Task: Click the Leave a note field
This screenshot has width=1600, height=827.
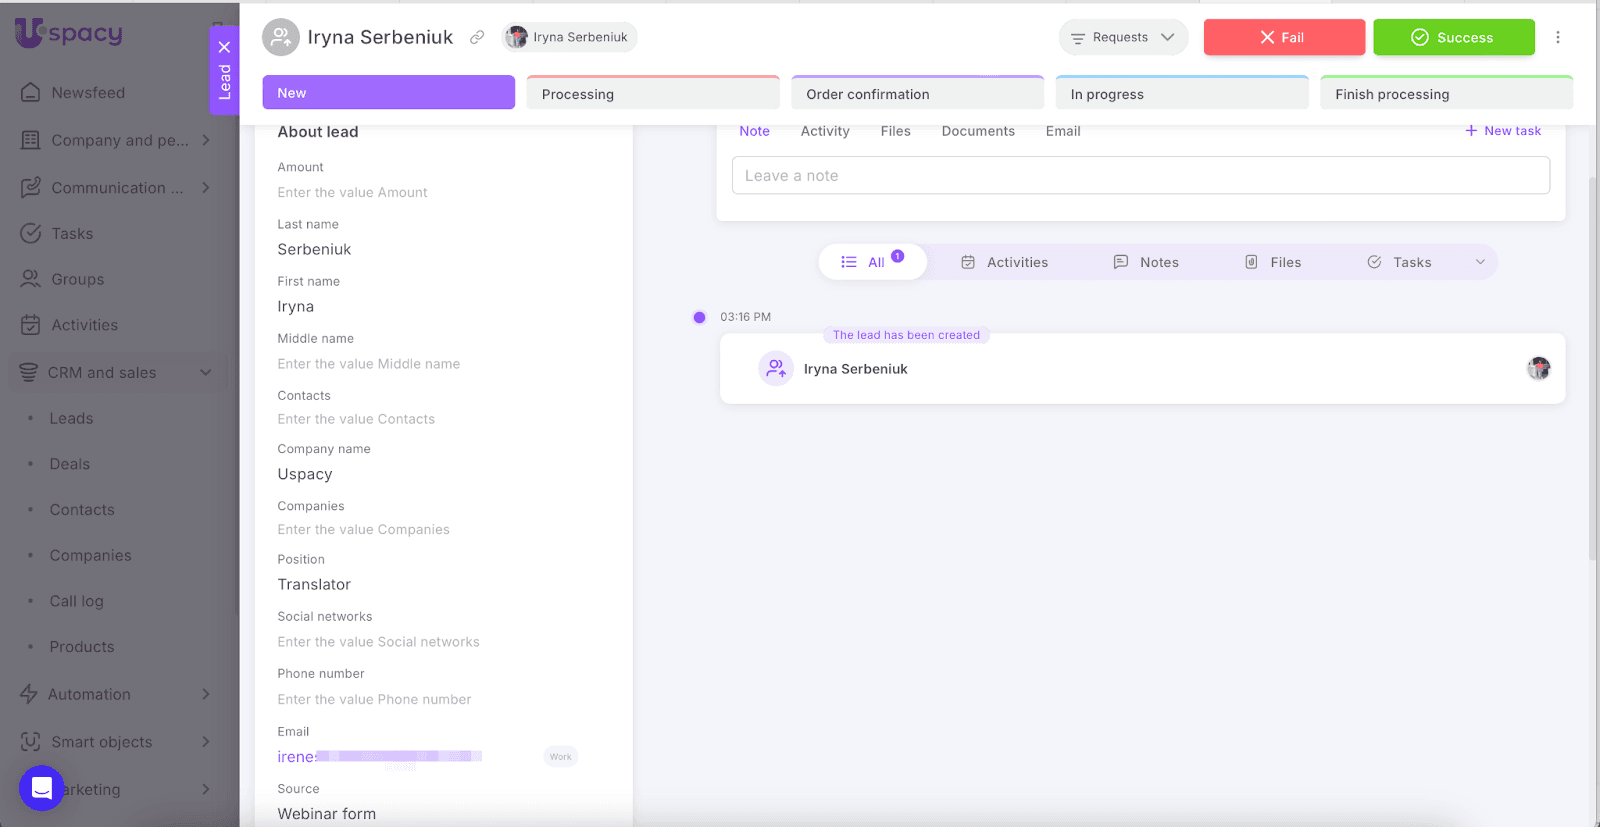Action: coord(1140,175)
